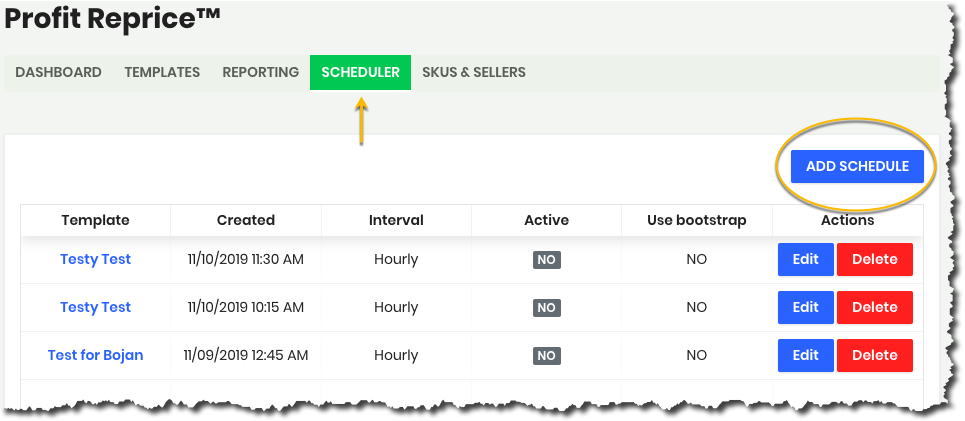
Task: Select the date 11/10/2019 10:15 AM
Action: pos(246,307)
